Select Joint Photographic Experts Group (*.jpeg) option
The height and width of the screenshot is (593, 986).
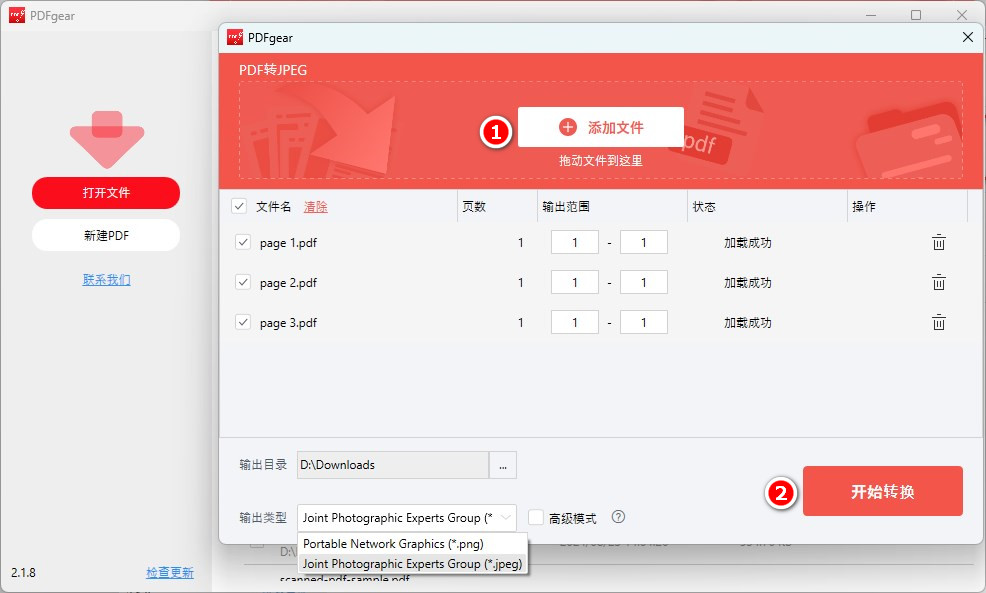(412, 564)
